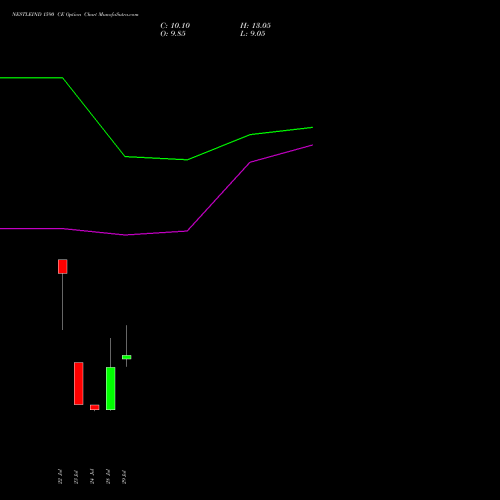
Task: Click the 28 Jul date label
Action: pos(108,477)
